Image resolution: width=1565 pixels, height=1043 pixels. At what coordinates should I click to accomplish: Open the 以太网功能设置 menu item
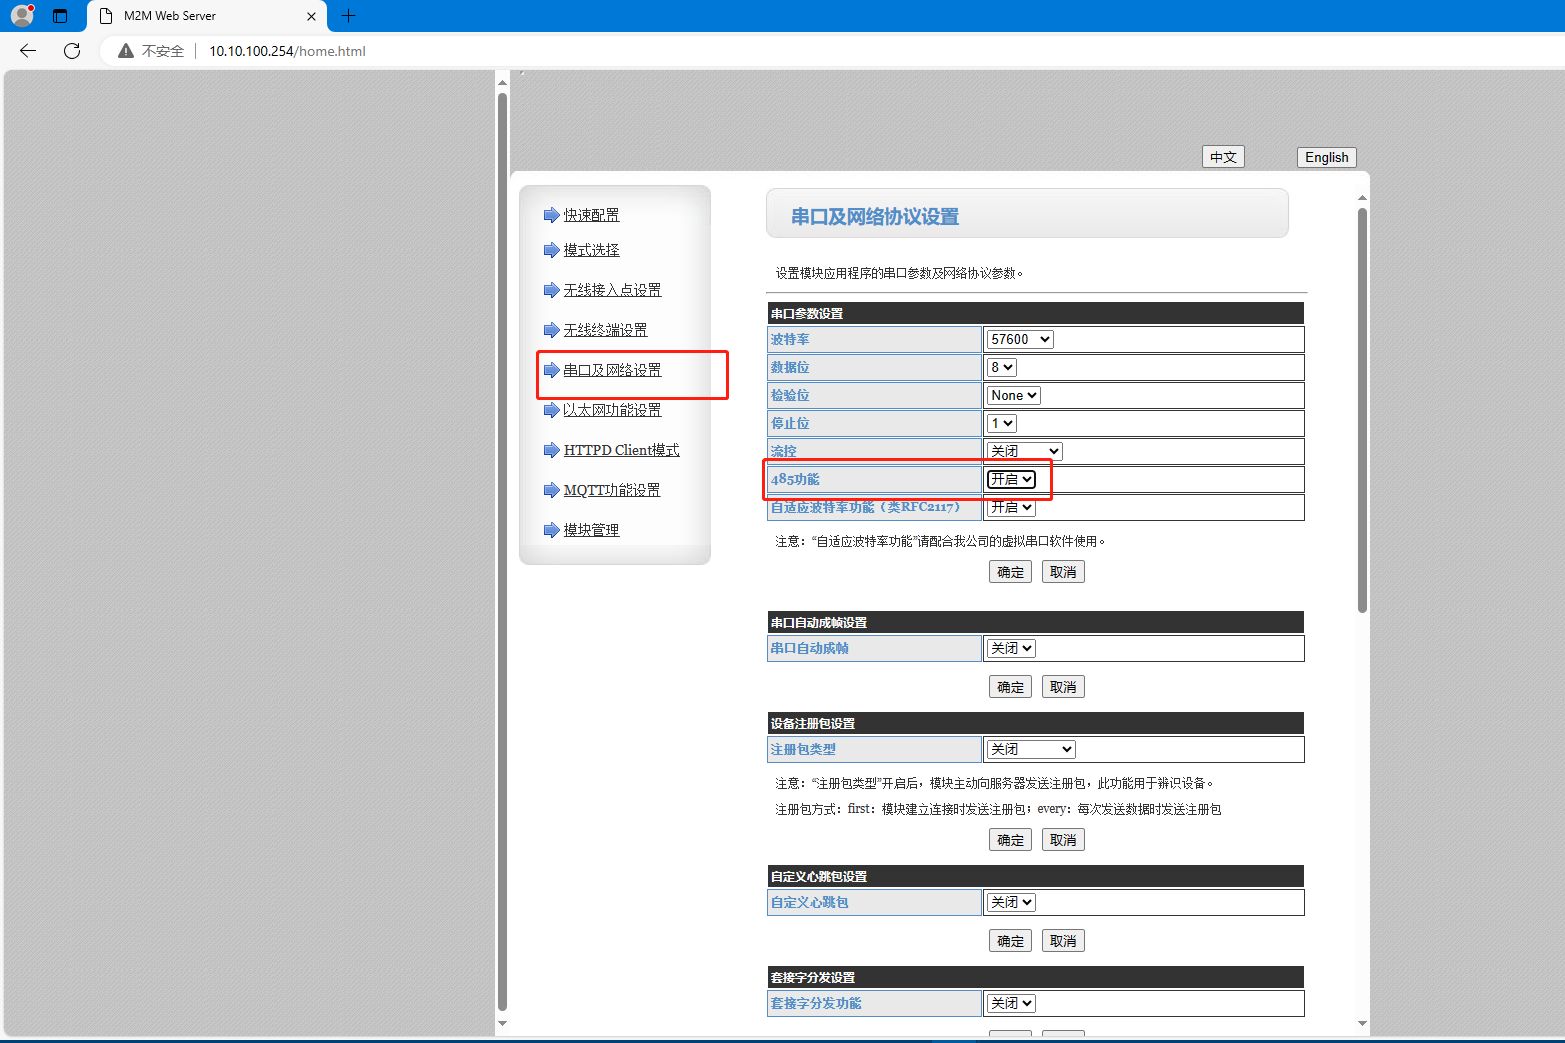coord(611,410)
